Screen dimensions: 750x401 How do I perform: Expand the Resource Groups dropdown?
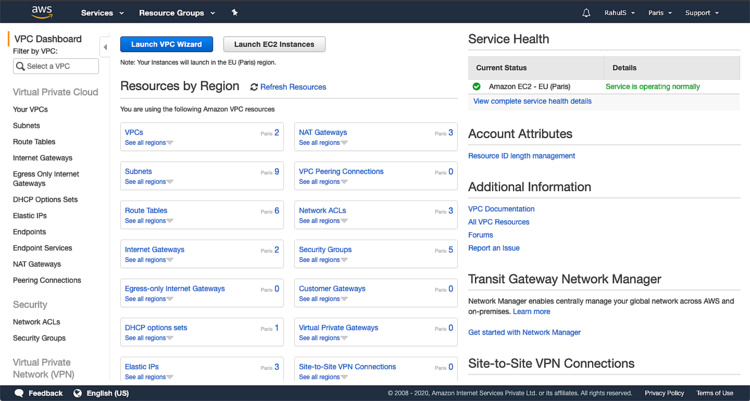click(x=176, y=13)
